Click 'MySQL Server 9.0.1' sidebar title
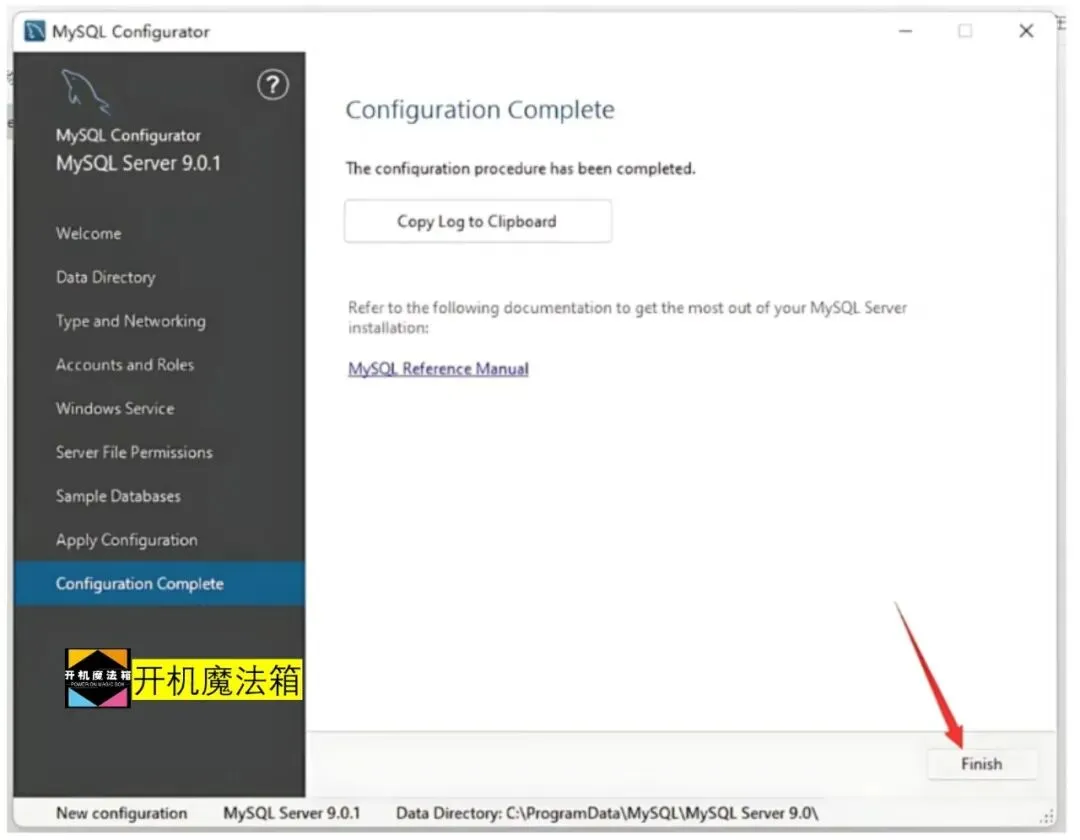The image size is (1080, 840). point(138,164)
